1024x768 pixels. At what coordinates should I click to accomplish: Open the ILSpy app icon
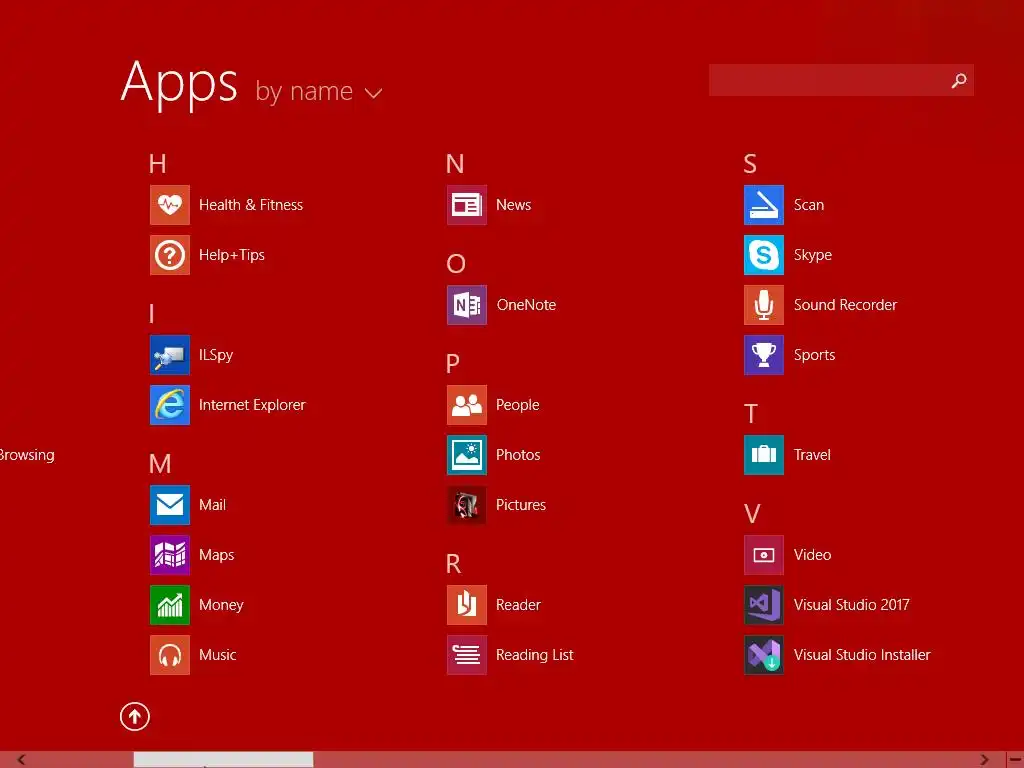tap(170, 355)
